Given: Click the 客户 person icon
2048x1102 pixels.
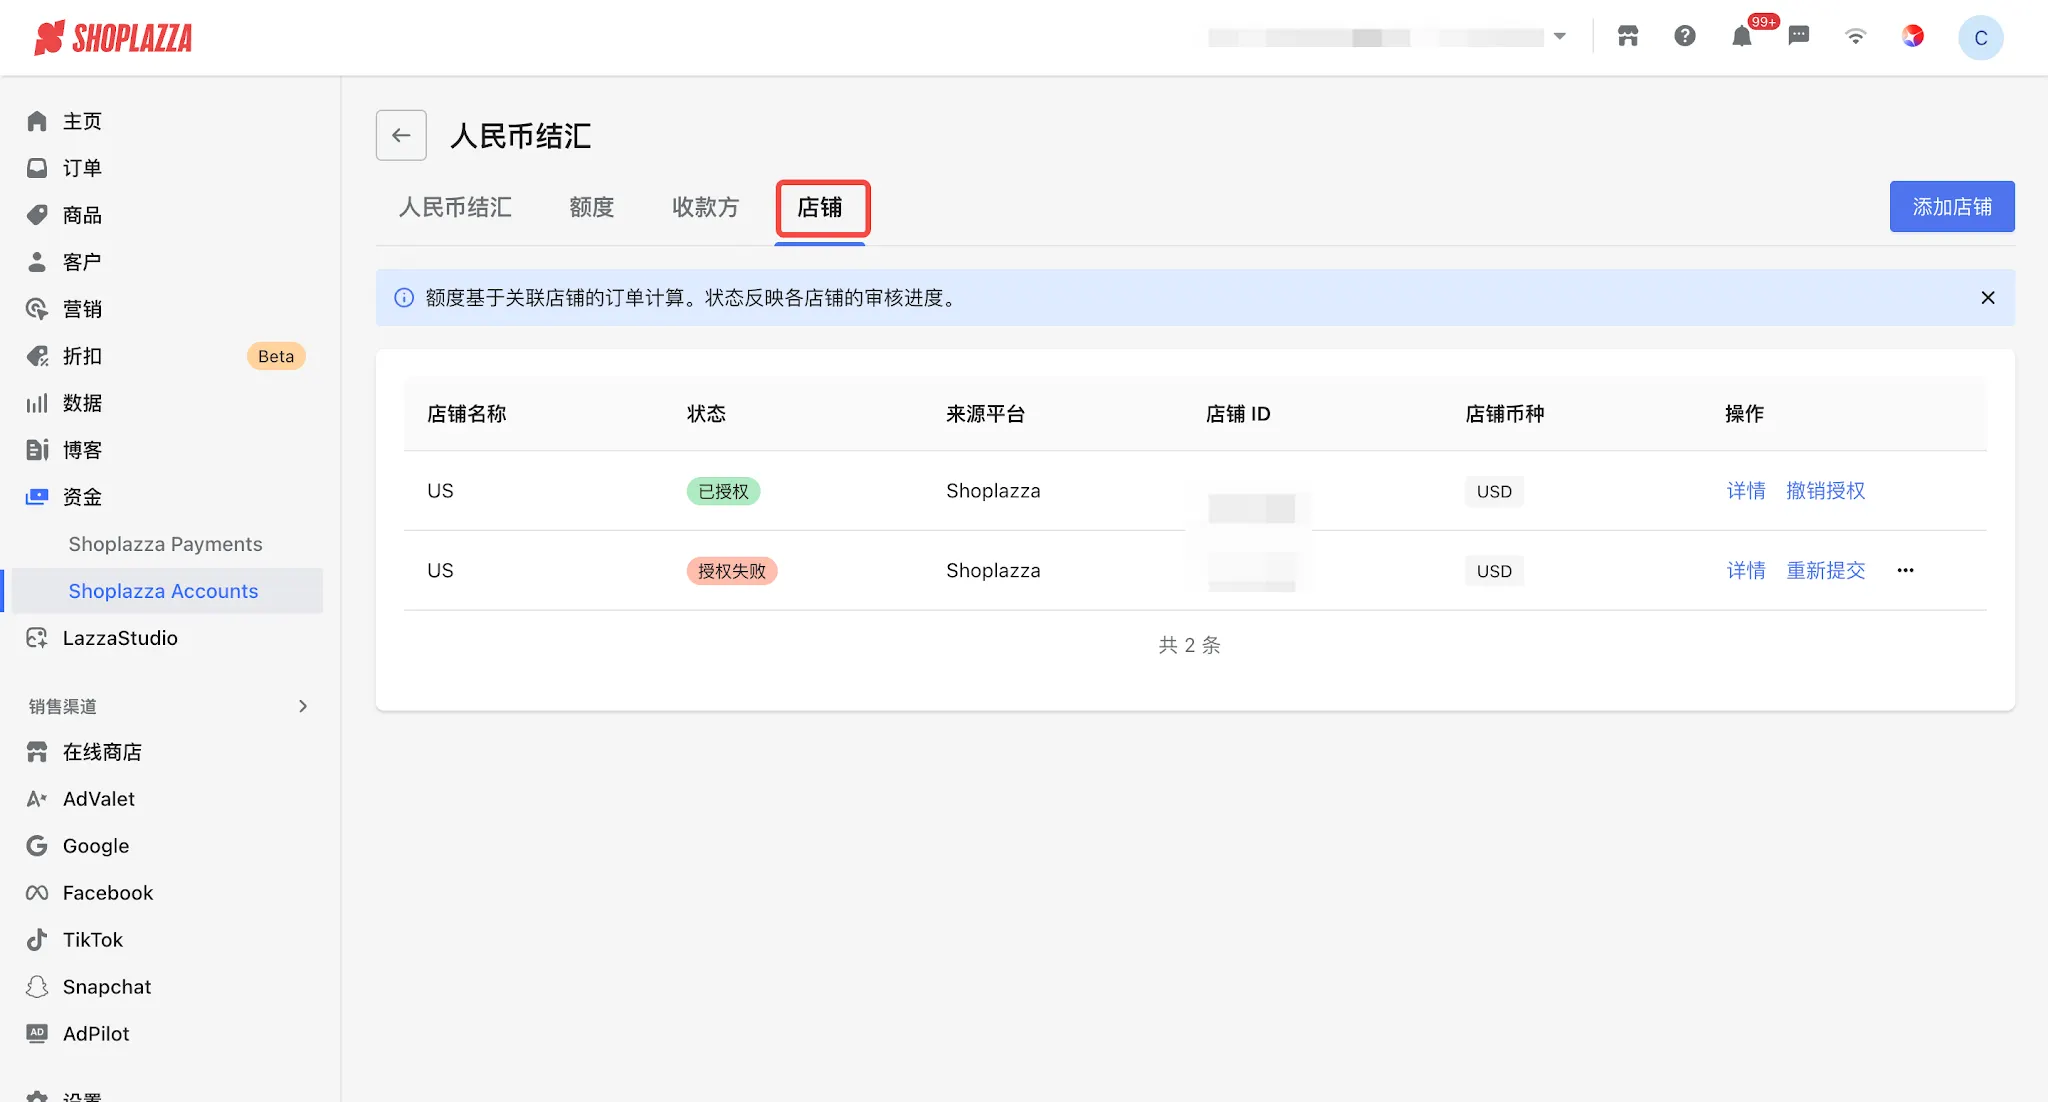Looking at the screenshot, I should 37,262.
